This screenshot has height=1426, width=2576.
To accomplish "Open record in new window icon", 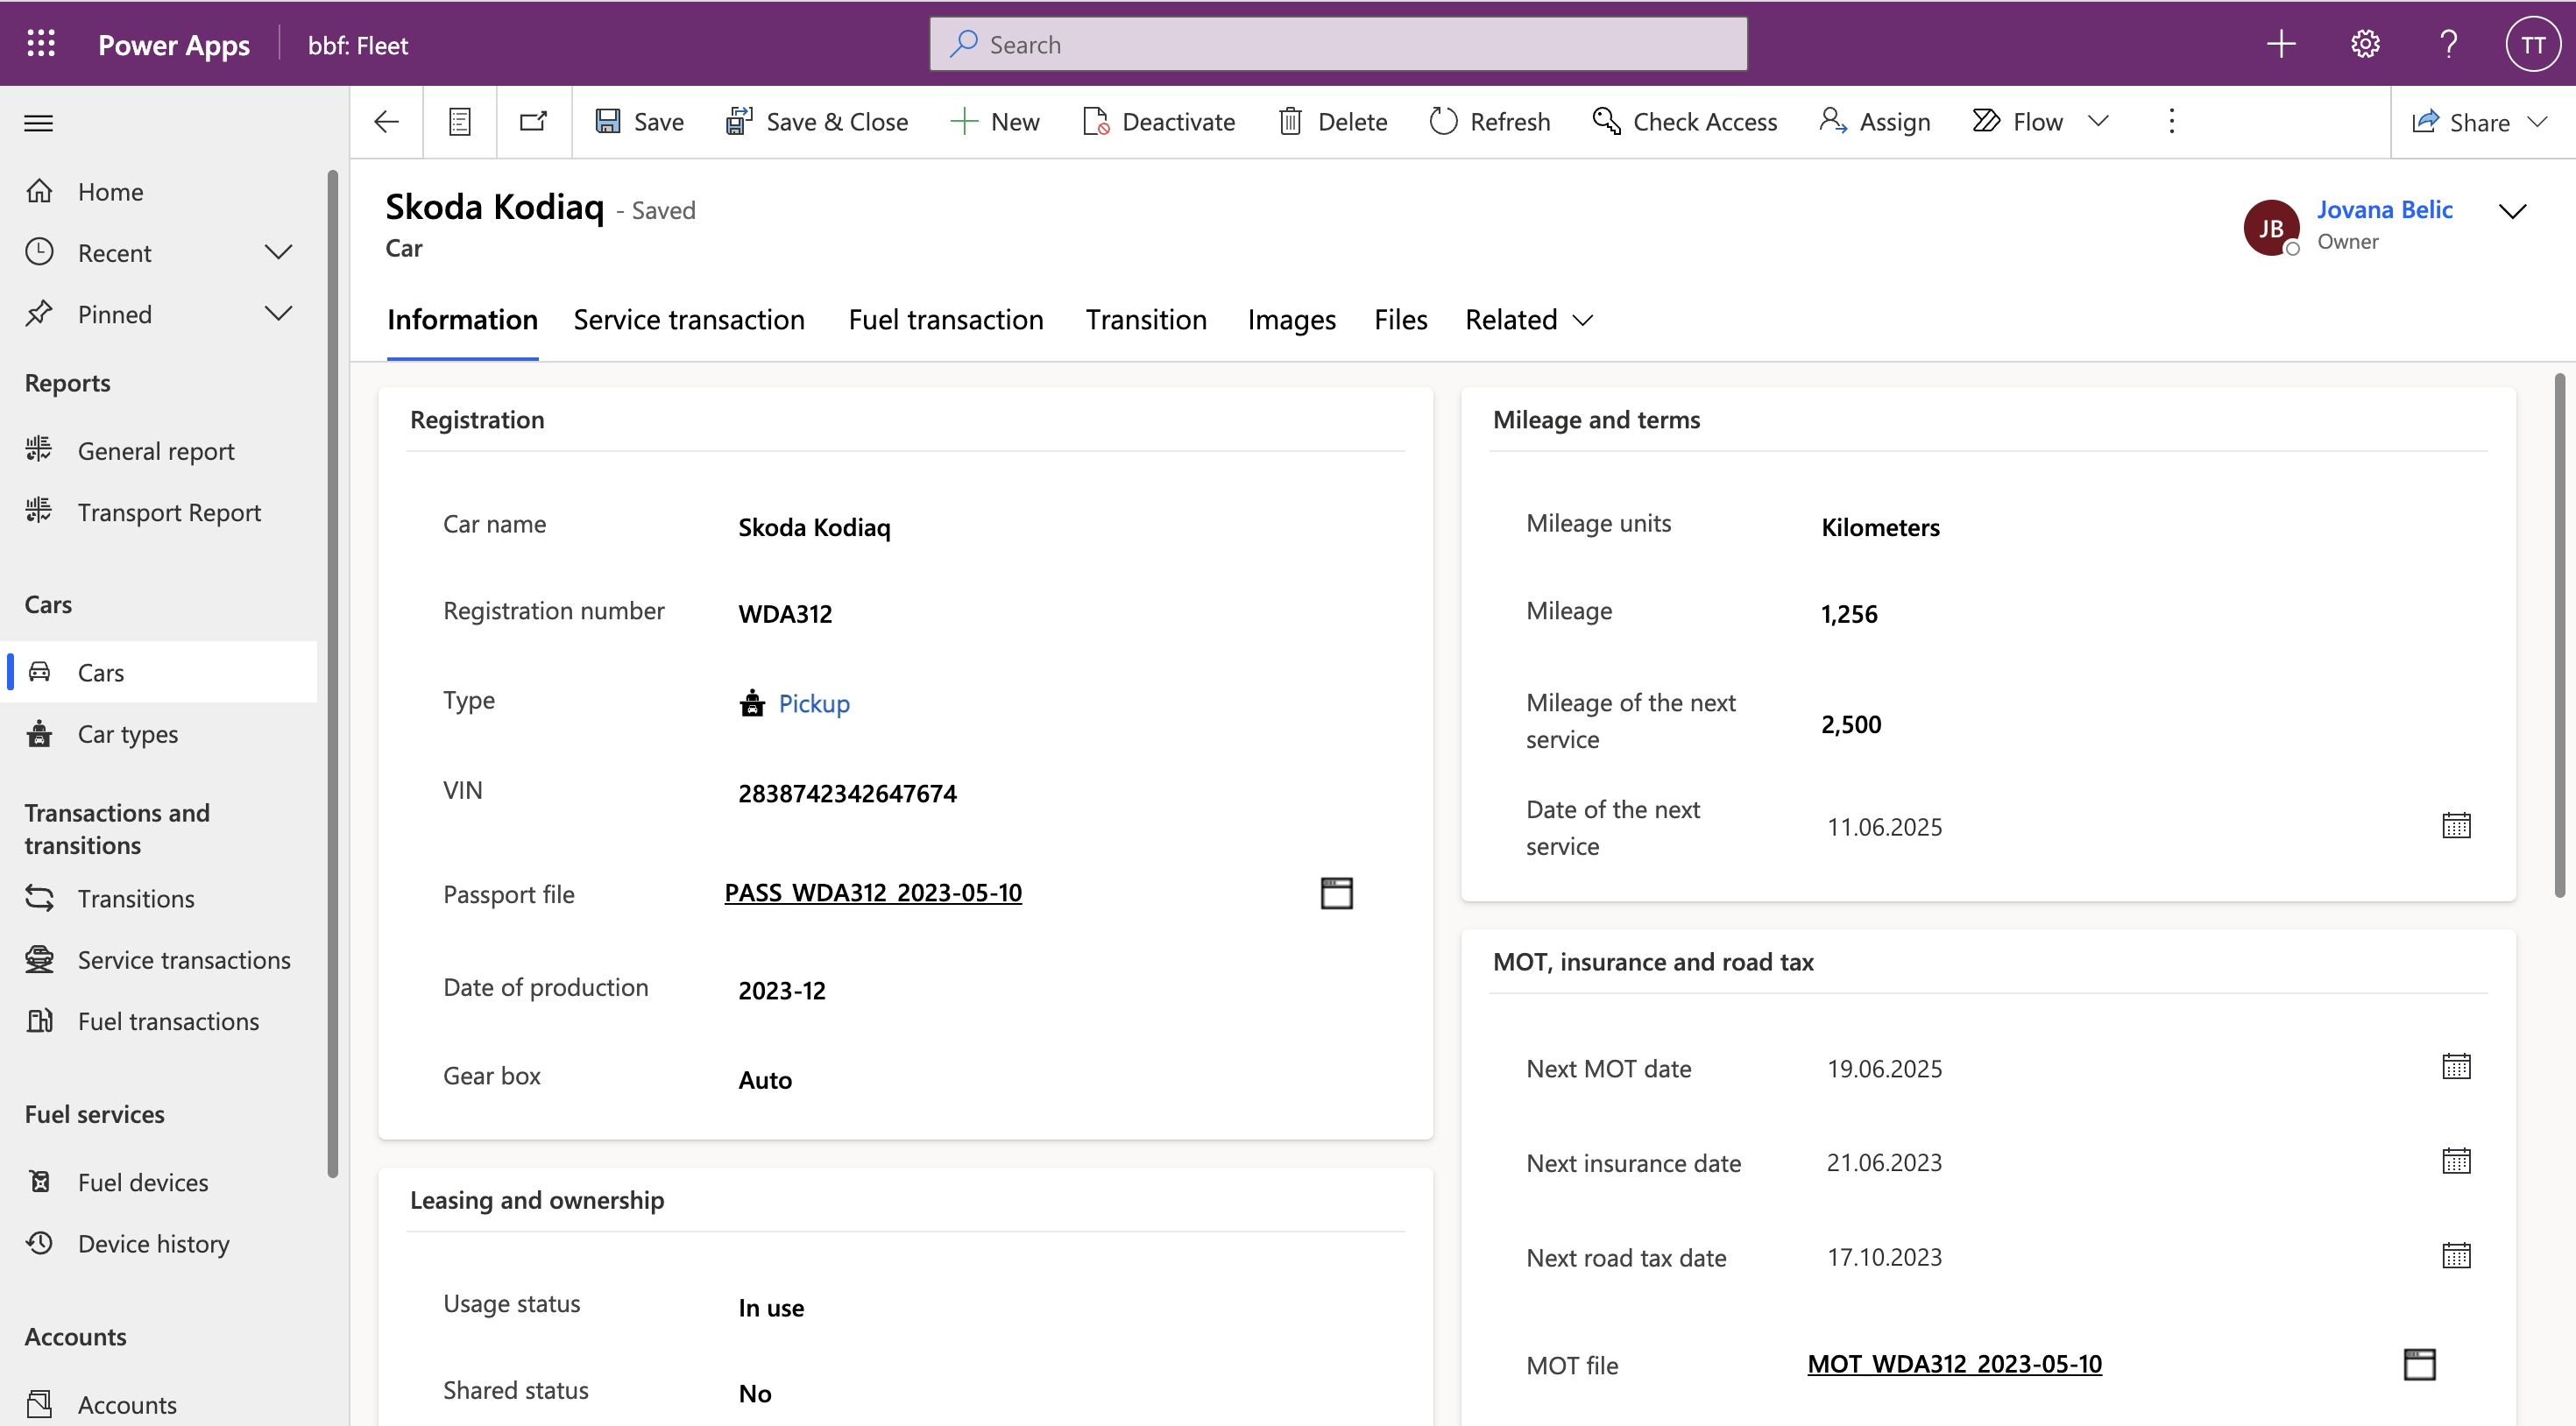I will 533,122.
